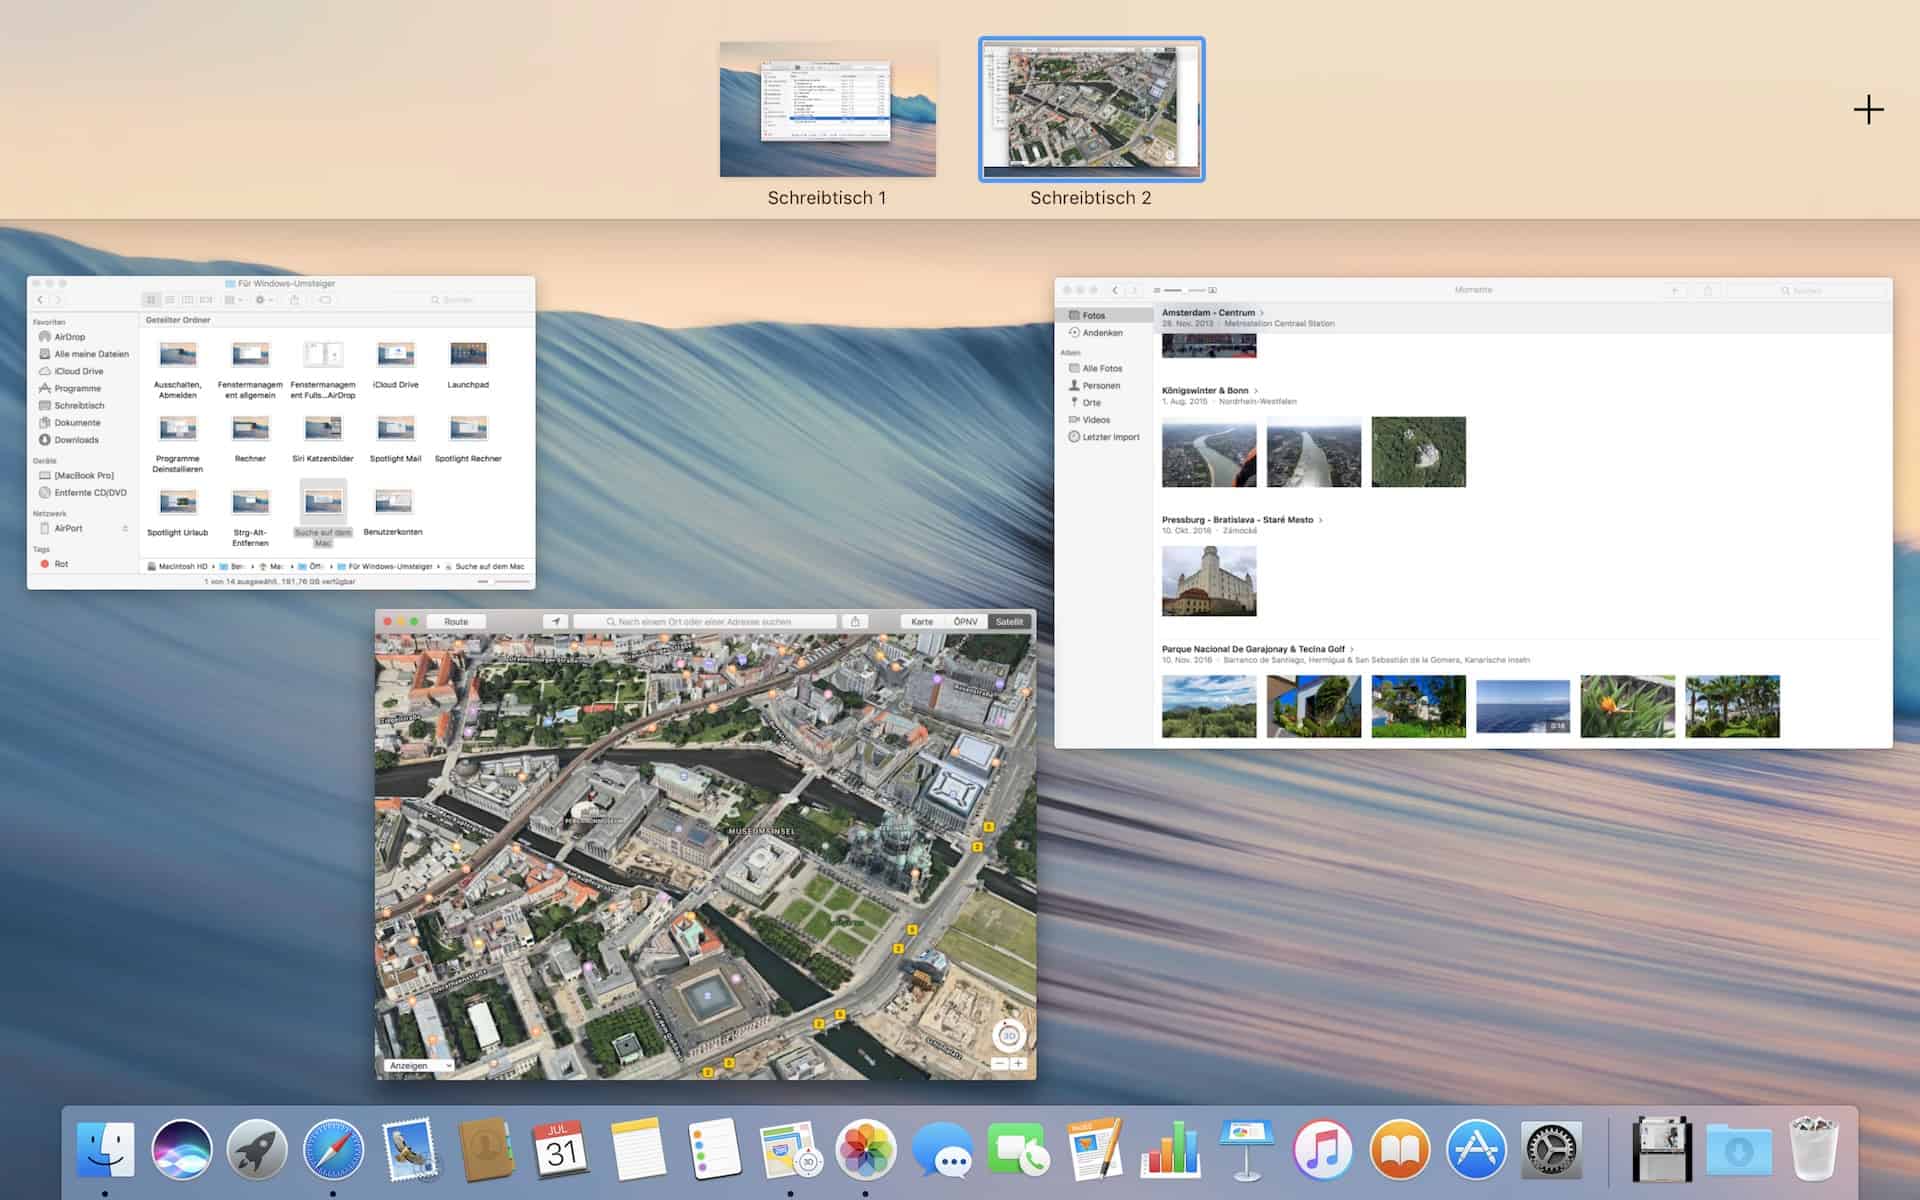This screenshot has width=1920, height=1200.
Task: Zoom in on the map with plus
Action: (x=1018, y=1063)
